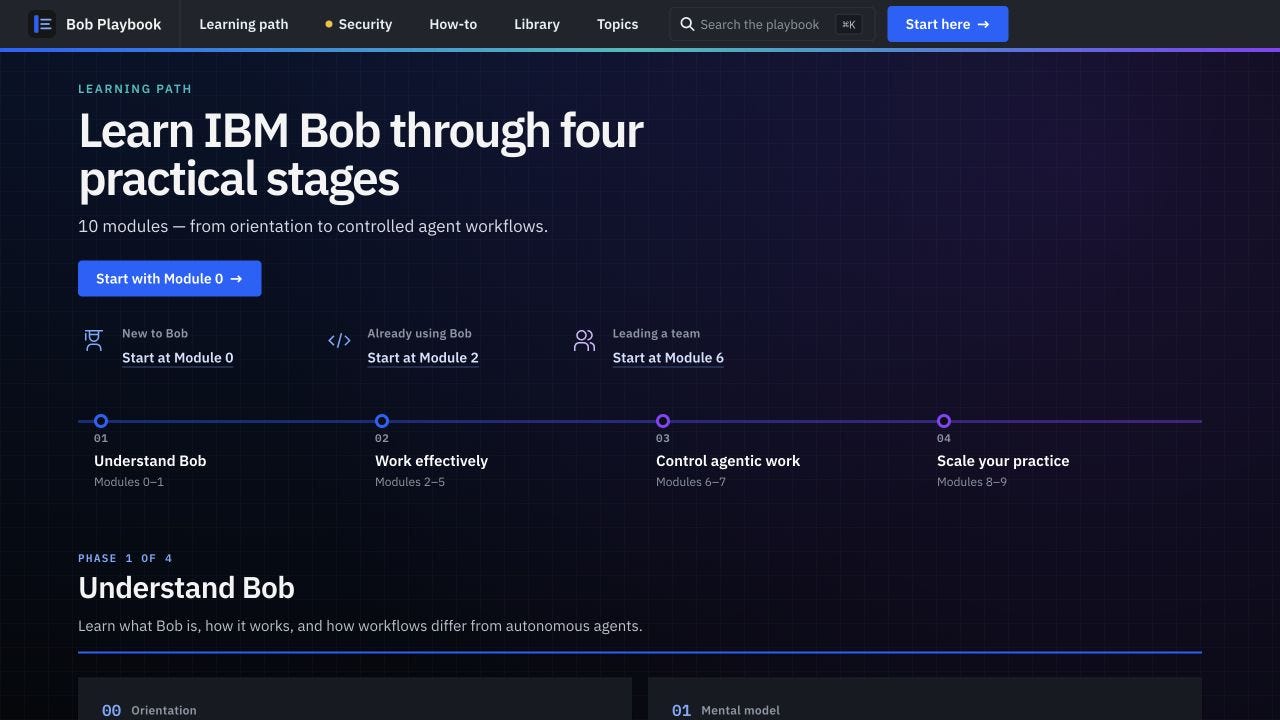This screenshot has width=1280, height=720.
Task: Focus the Search the playbook field
Action: click(772, 24)
